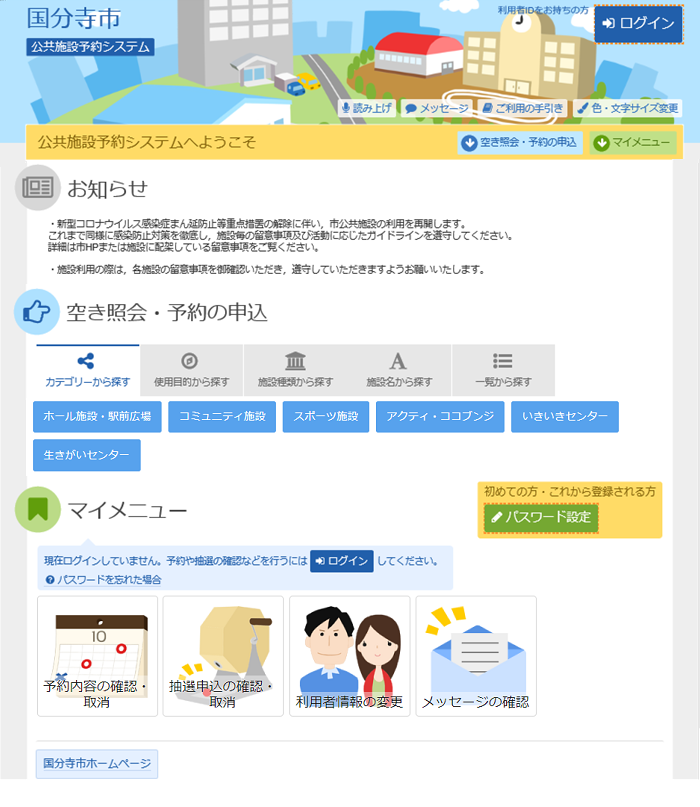
Task: Open the 読み上げ read-aloud option
Action: 367,108
